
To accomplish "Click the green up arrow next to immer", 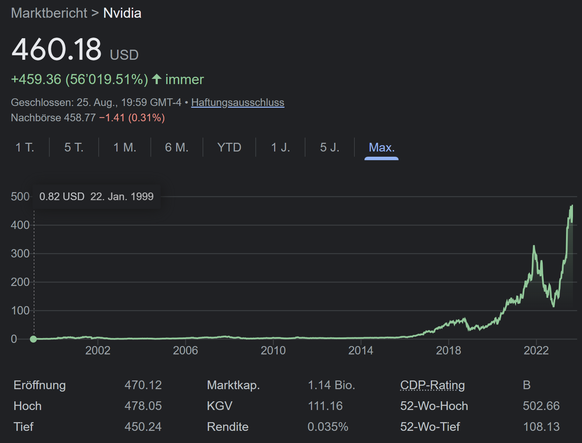I will coord(157,79).
